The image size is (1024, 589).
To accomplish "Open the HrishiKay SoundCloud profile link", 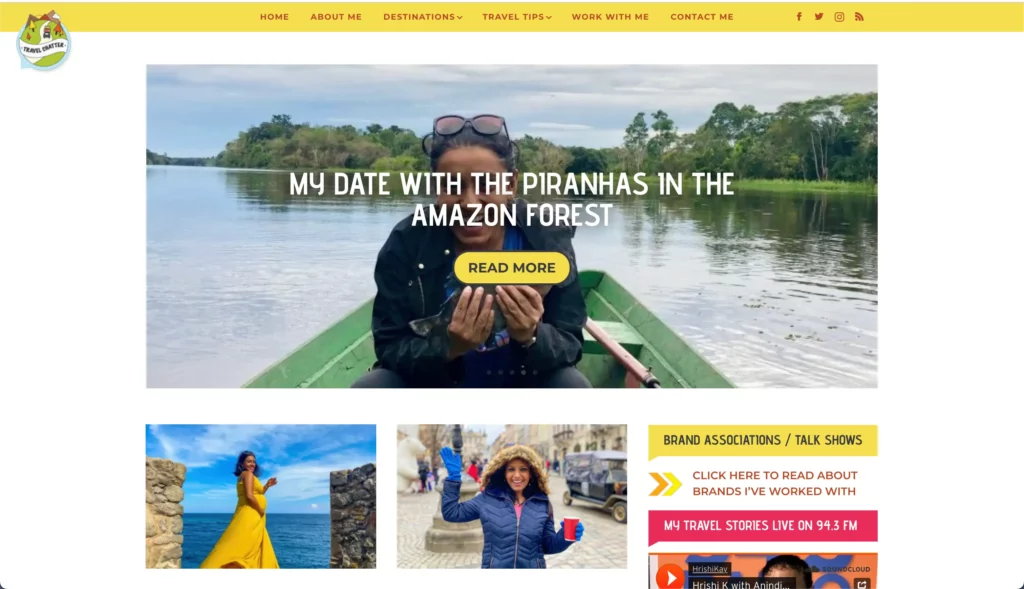I will [x=709, y=569].
